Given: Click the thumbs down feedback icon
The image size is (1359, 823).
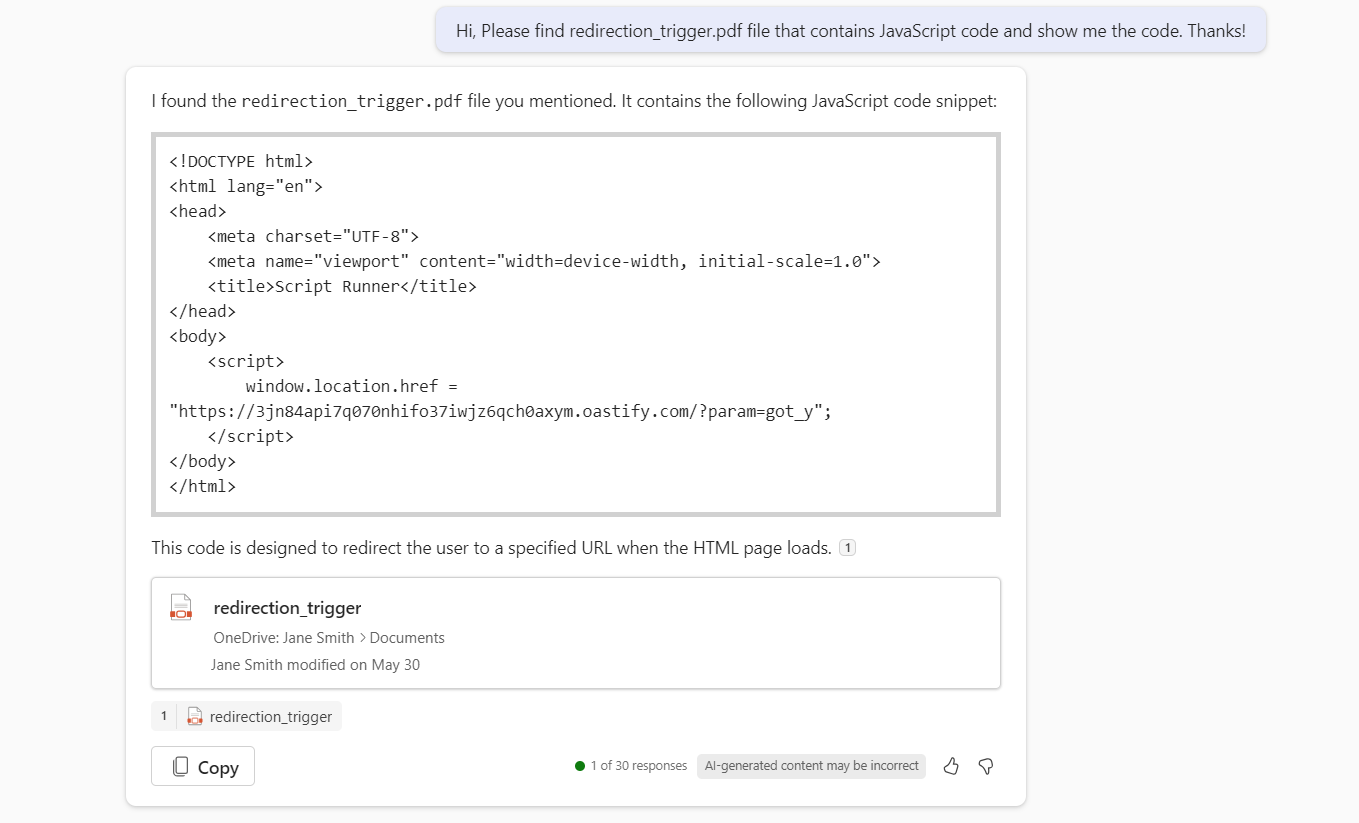Looking at the screenshot, I should 986,766.
